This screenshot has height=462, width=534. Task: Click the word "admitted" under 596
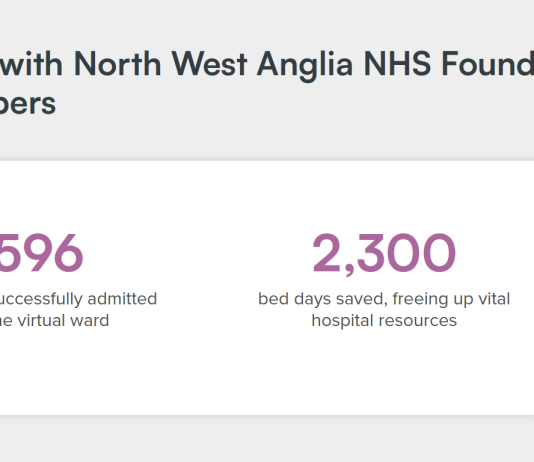(122, 299)
